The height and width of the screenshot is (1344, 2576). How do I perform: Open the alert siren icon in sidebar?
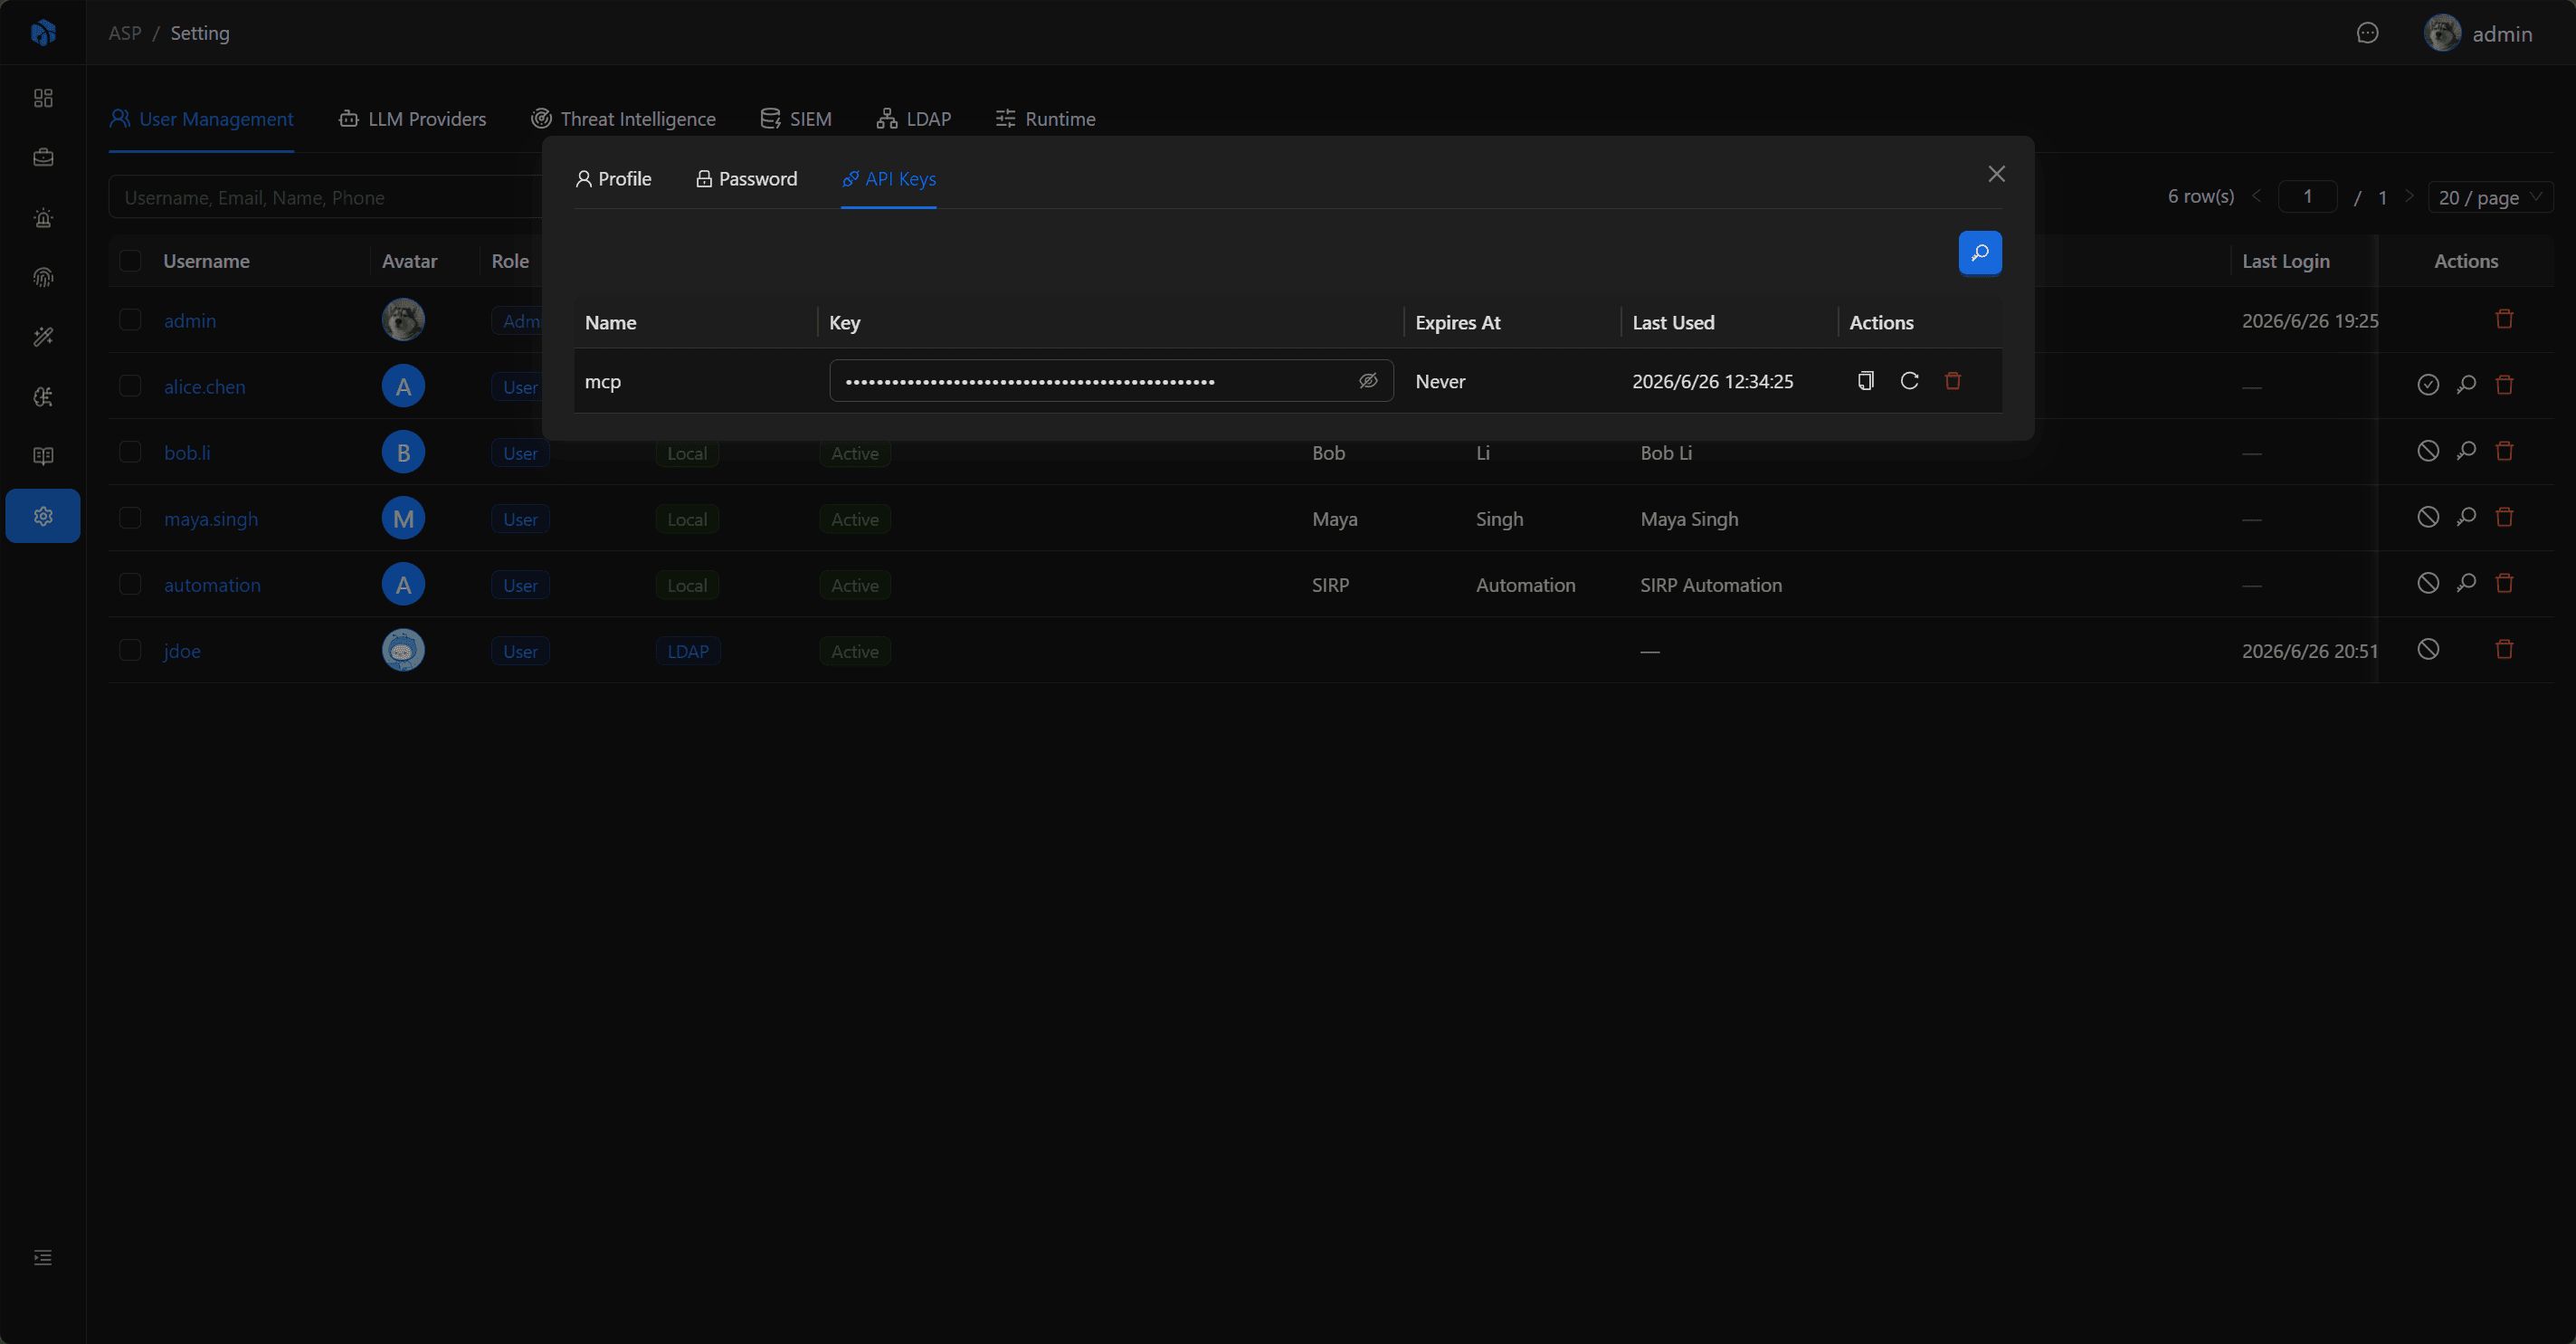point(43,218)
